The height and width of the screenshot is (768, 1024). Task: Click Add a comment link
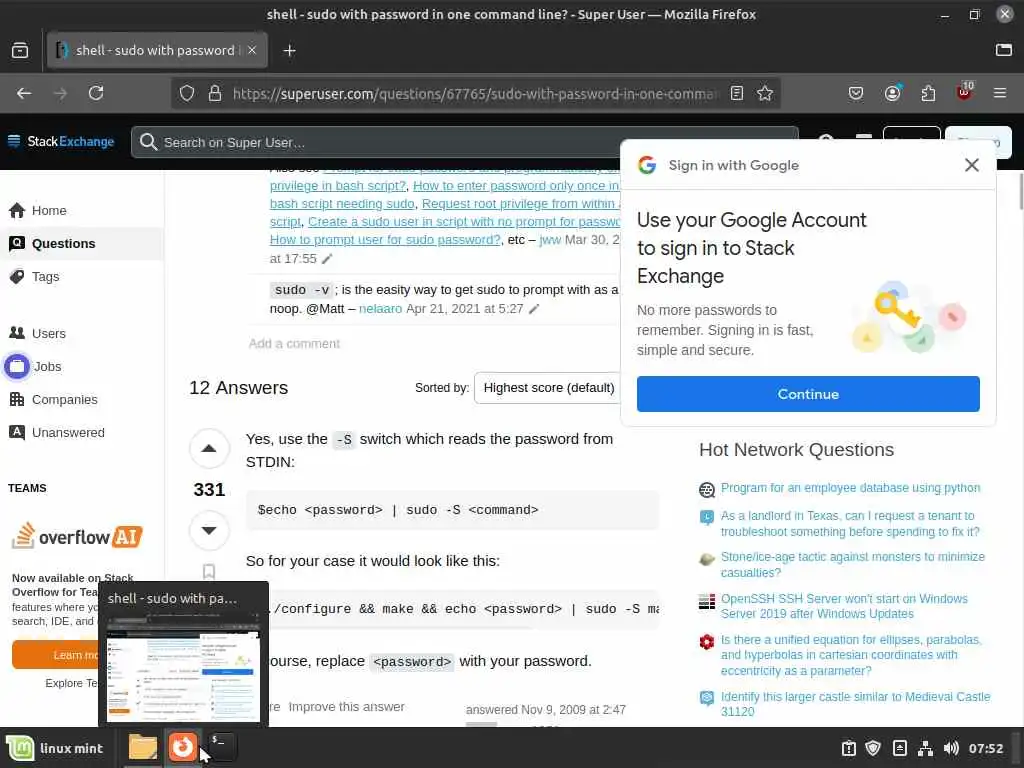(294, 344)
